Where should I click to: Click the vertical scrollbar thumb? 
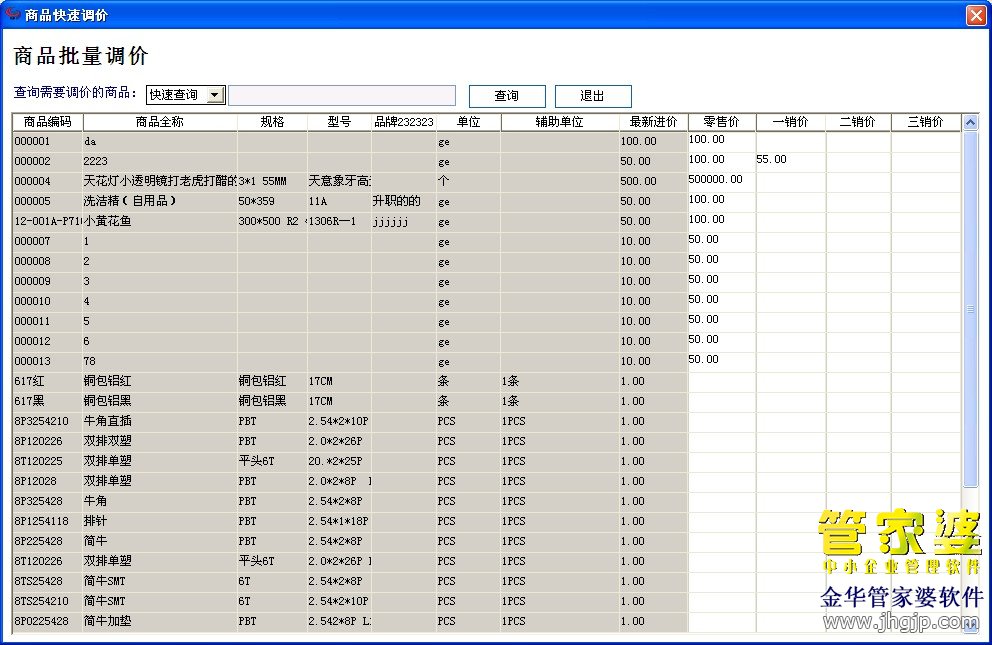970,309
